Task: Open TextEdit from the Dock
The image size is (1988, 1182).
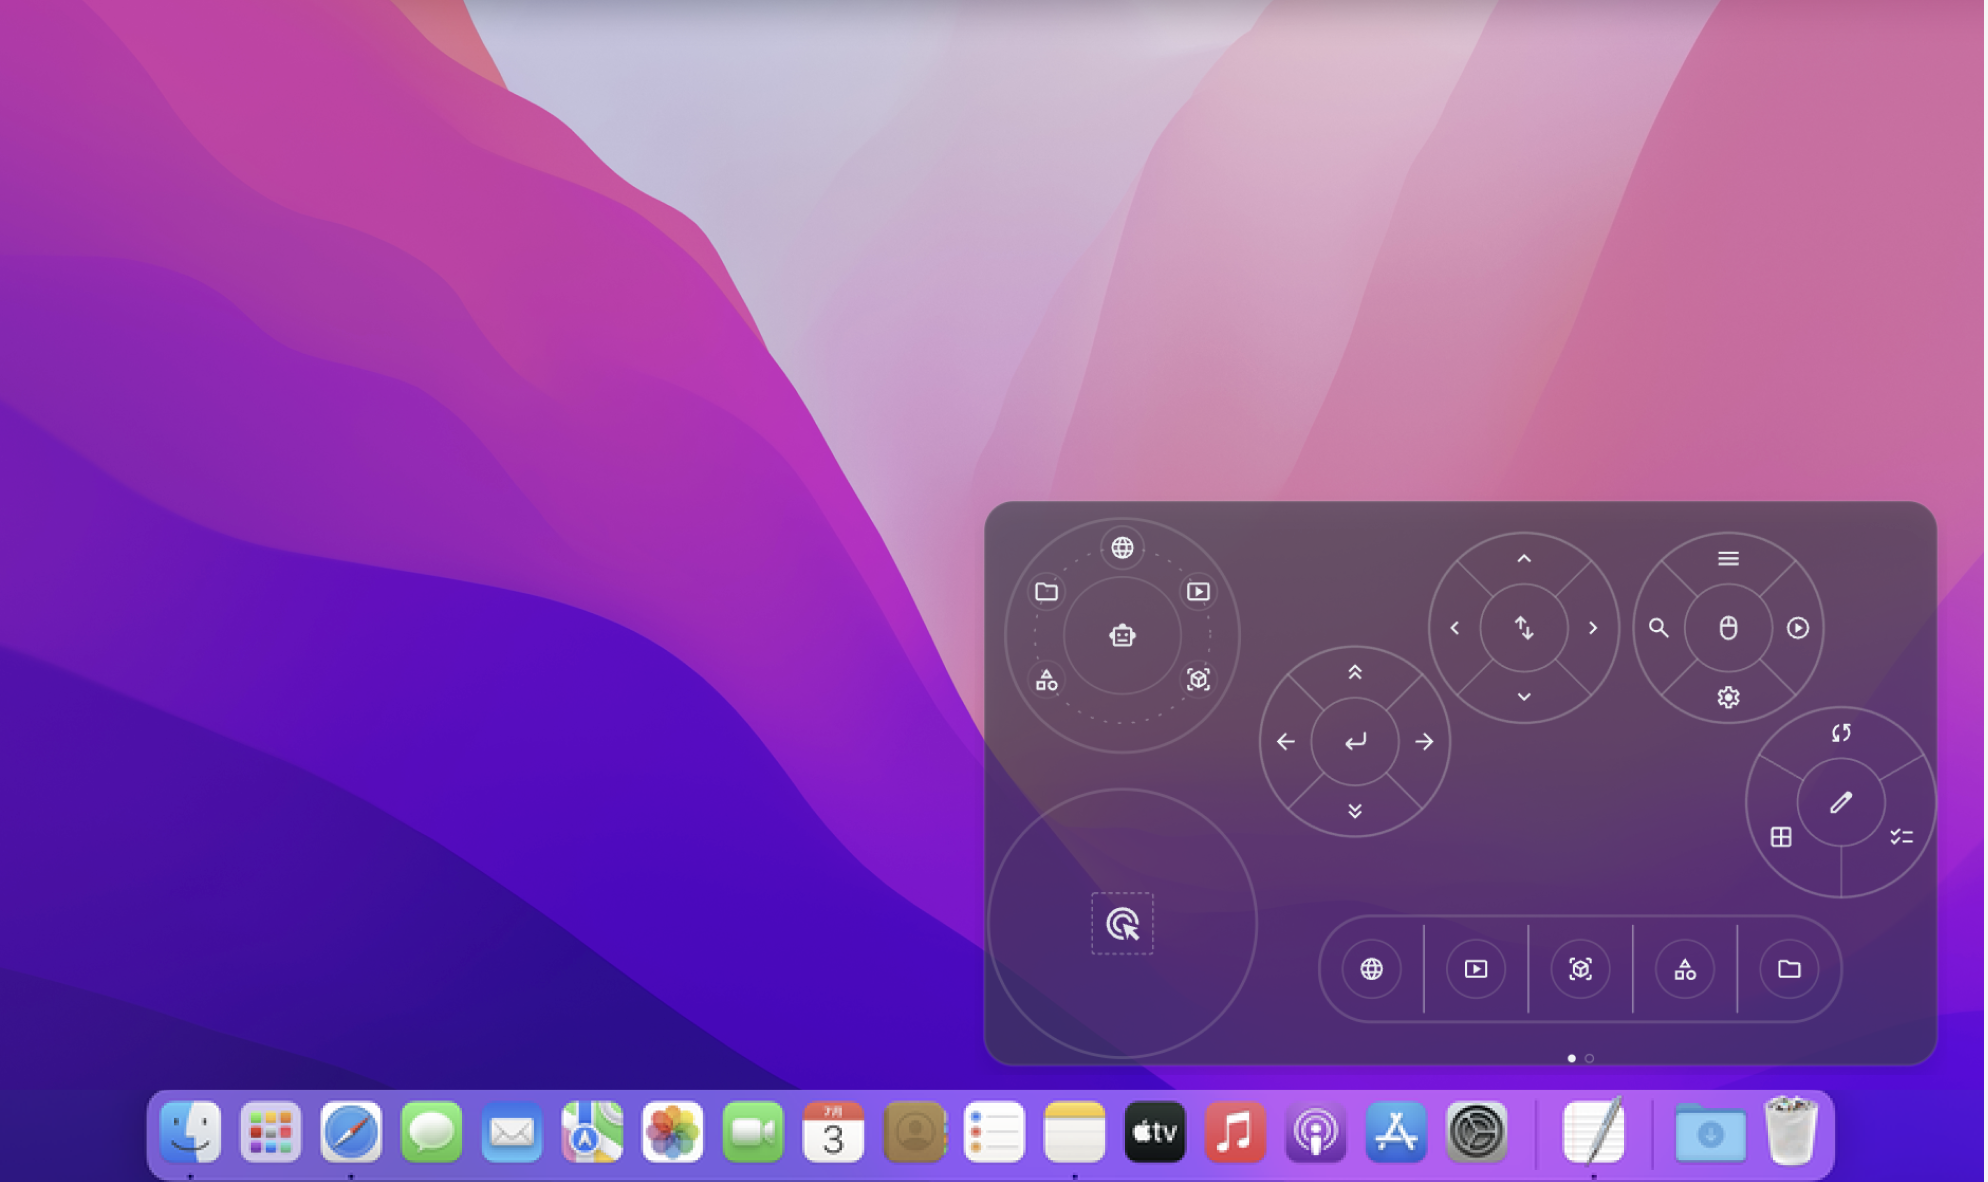Action: pyautogui.click(x=1595, y=1133)
